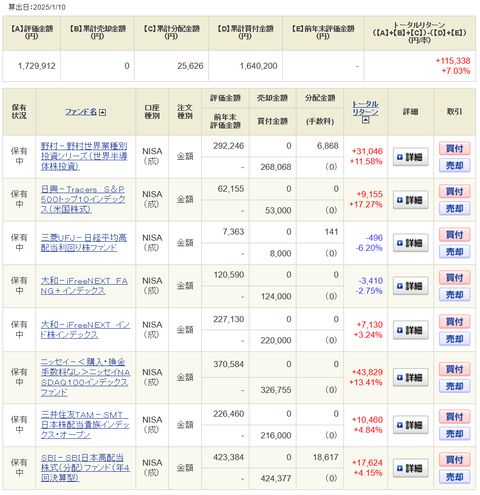Click 売却 for Tracers S&P500トップ10 fund
Viewport: 480px width, 495px height.
point(454,208)
